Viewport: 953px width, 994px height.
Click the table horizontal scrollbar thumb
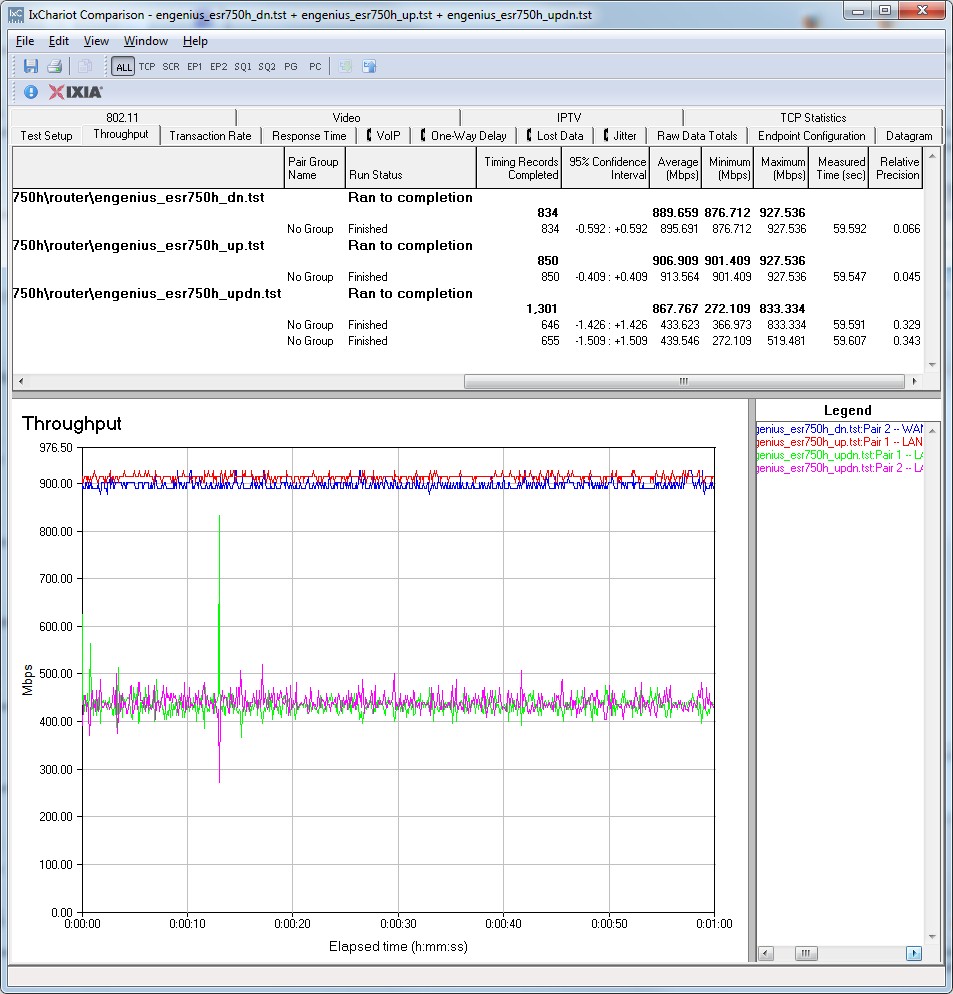684,381
